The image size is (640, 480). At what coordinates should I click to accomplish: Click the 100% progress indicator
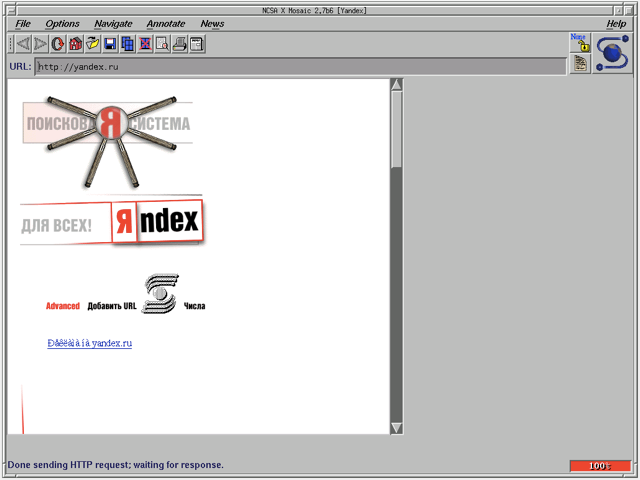[600, 465]
